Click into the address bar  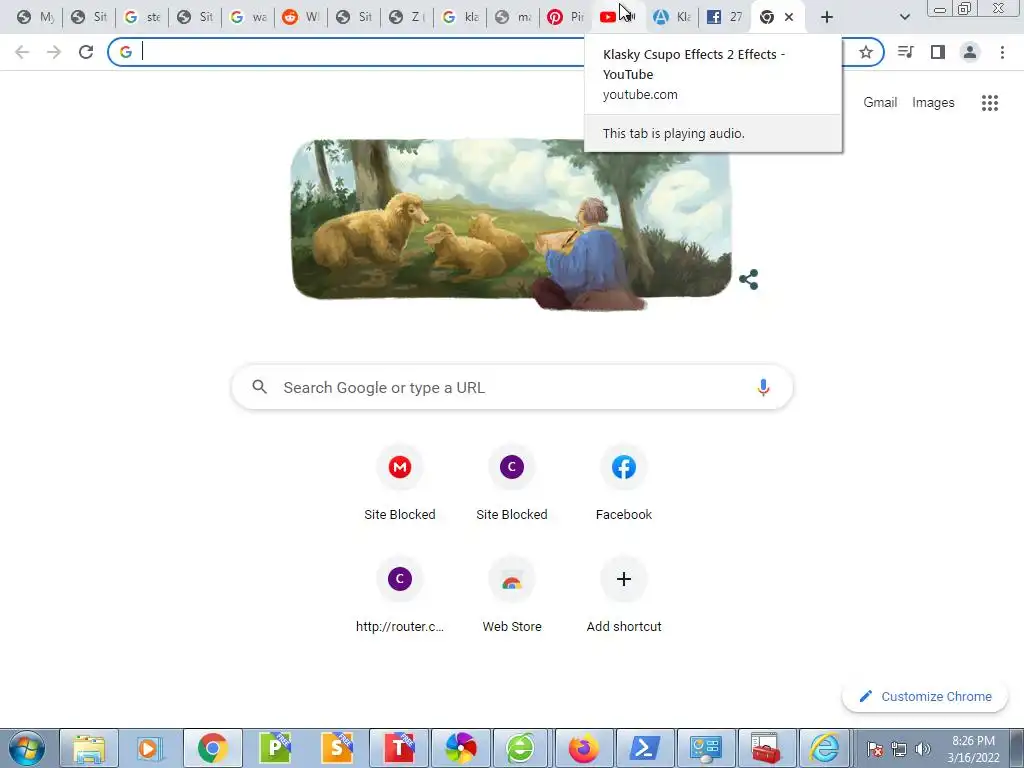(x=359, y=52)
